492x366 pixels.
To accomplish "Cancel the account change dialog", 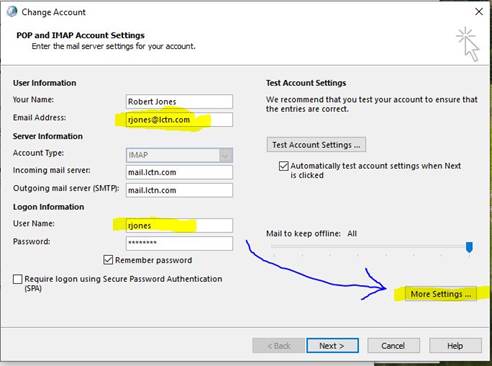I will point(393,346).
